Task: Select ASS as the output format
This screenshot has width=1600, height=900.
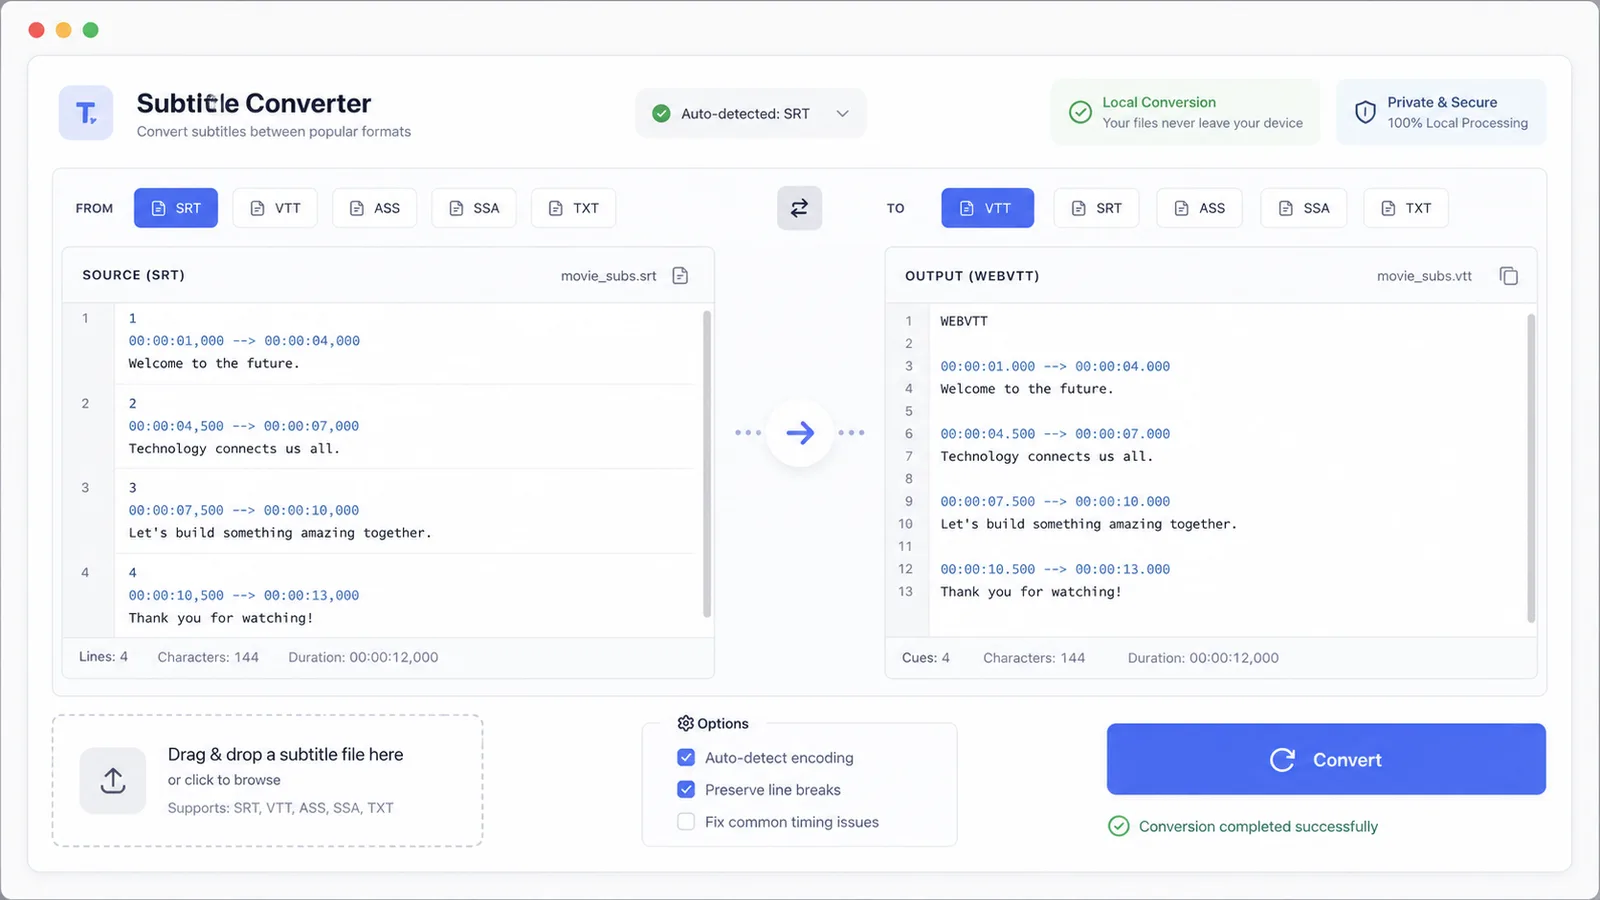Action: 1199,208
